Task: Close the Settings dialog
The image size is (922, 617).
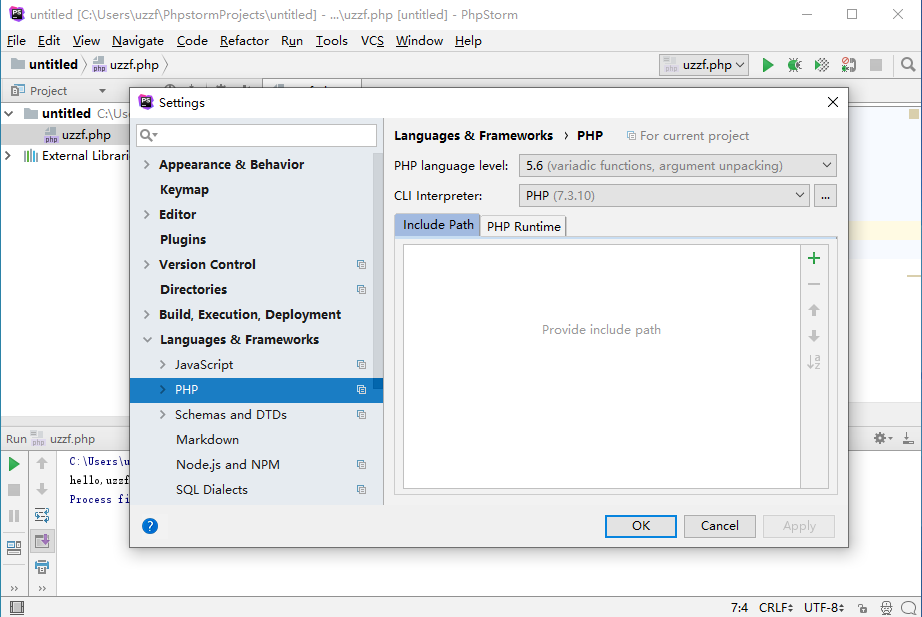Action: (x=833, y=102)
